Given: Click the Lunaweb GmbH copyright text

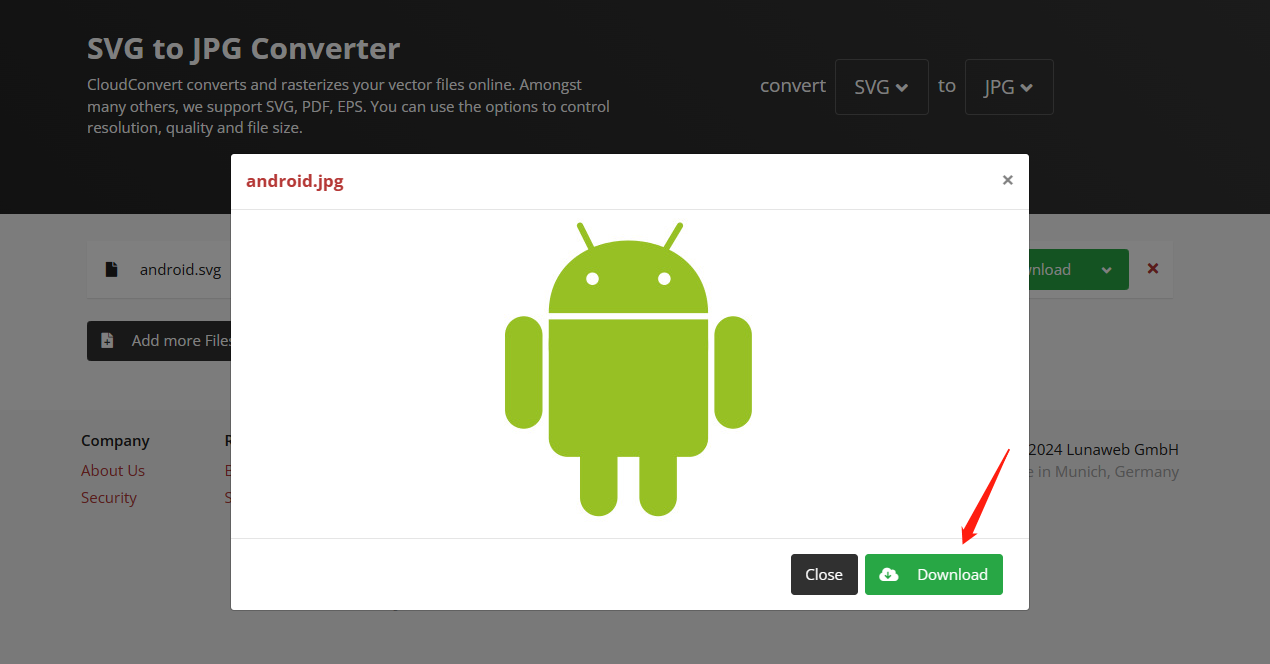Looking at the screenshot, I should pyautogui.click(x=1104, y=449).
